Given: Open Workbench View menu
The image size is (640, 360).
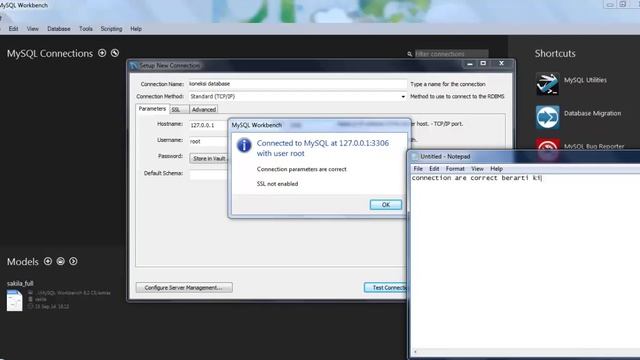Looking at the screenshot, I should click(33, 29).
